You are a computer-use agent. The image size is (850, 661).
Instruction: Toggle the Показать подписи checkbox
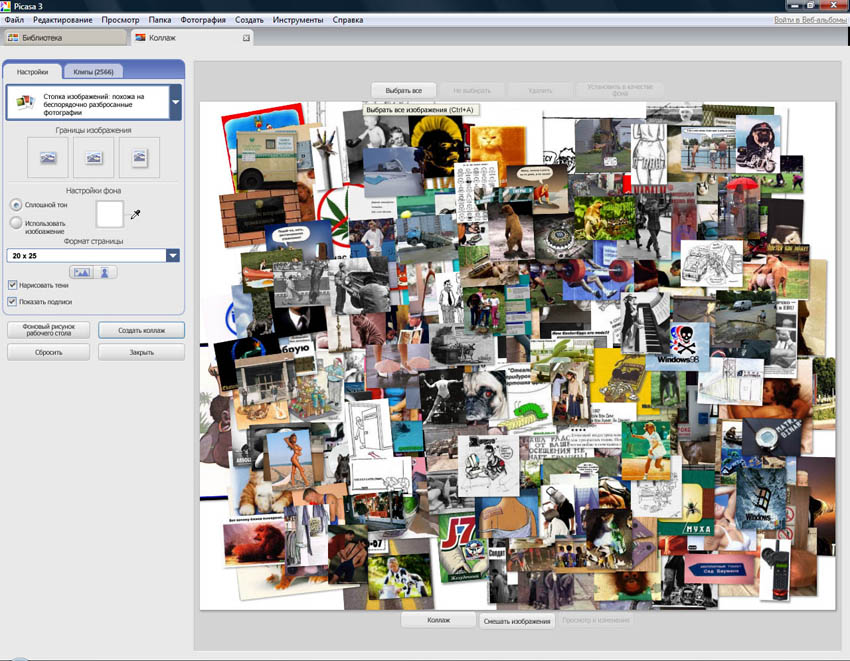point(12,301)
